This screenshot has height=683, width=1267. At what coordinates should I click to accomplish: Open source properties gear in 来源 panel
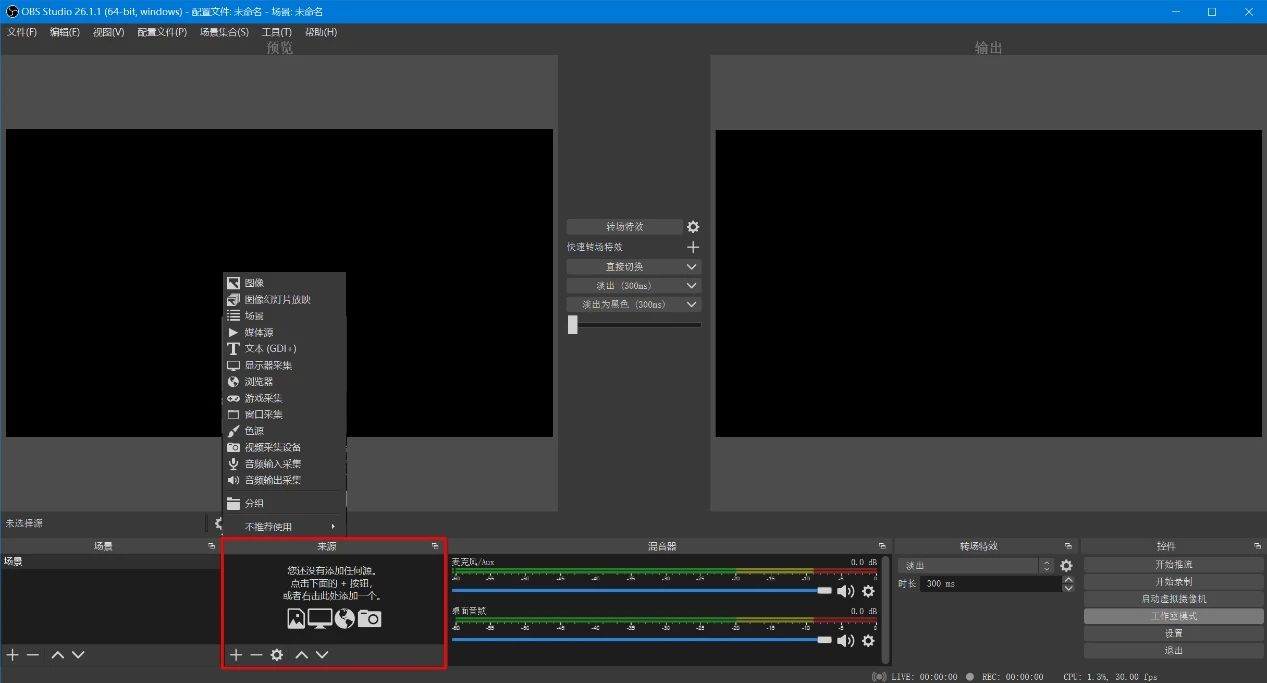pyautogui.click(x=277, y=655)
